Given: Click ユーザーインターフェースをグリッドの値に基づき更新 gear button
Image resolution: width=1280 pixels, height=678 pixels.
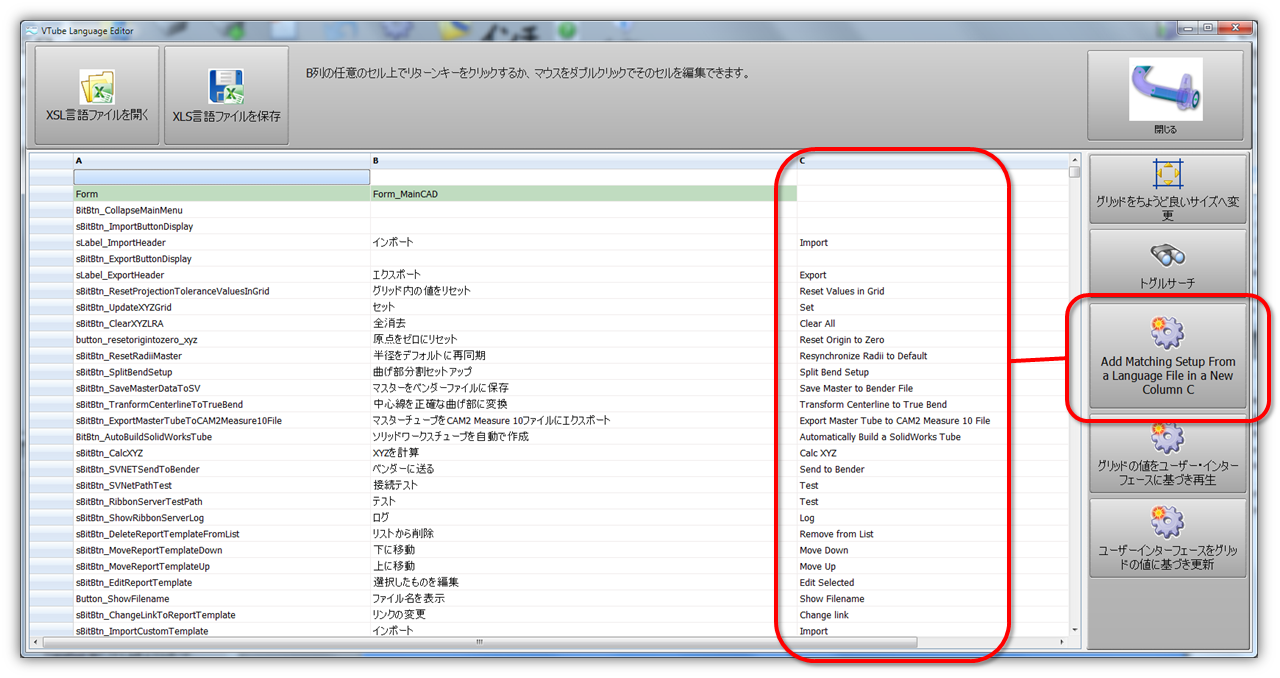Looking at the screenshot, I should point(1167,521).
